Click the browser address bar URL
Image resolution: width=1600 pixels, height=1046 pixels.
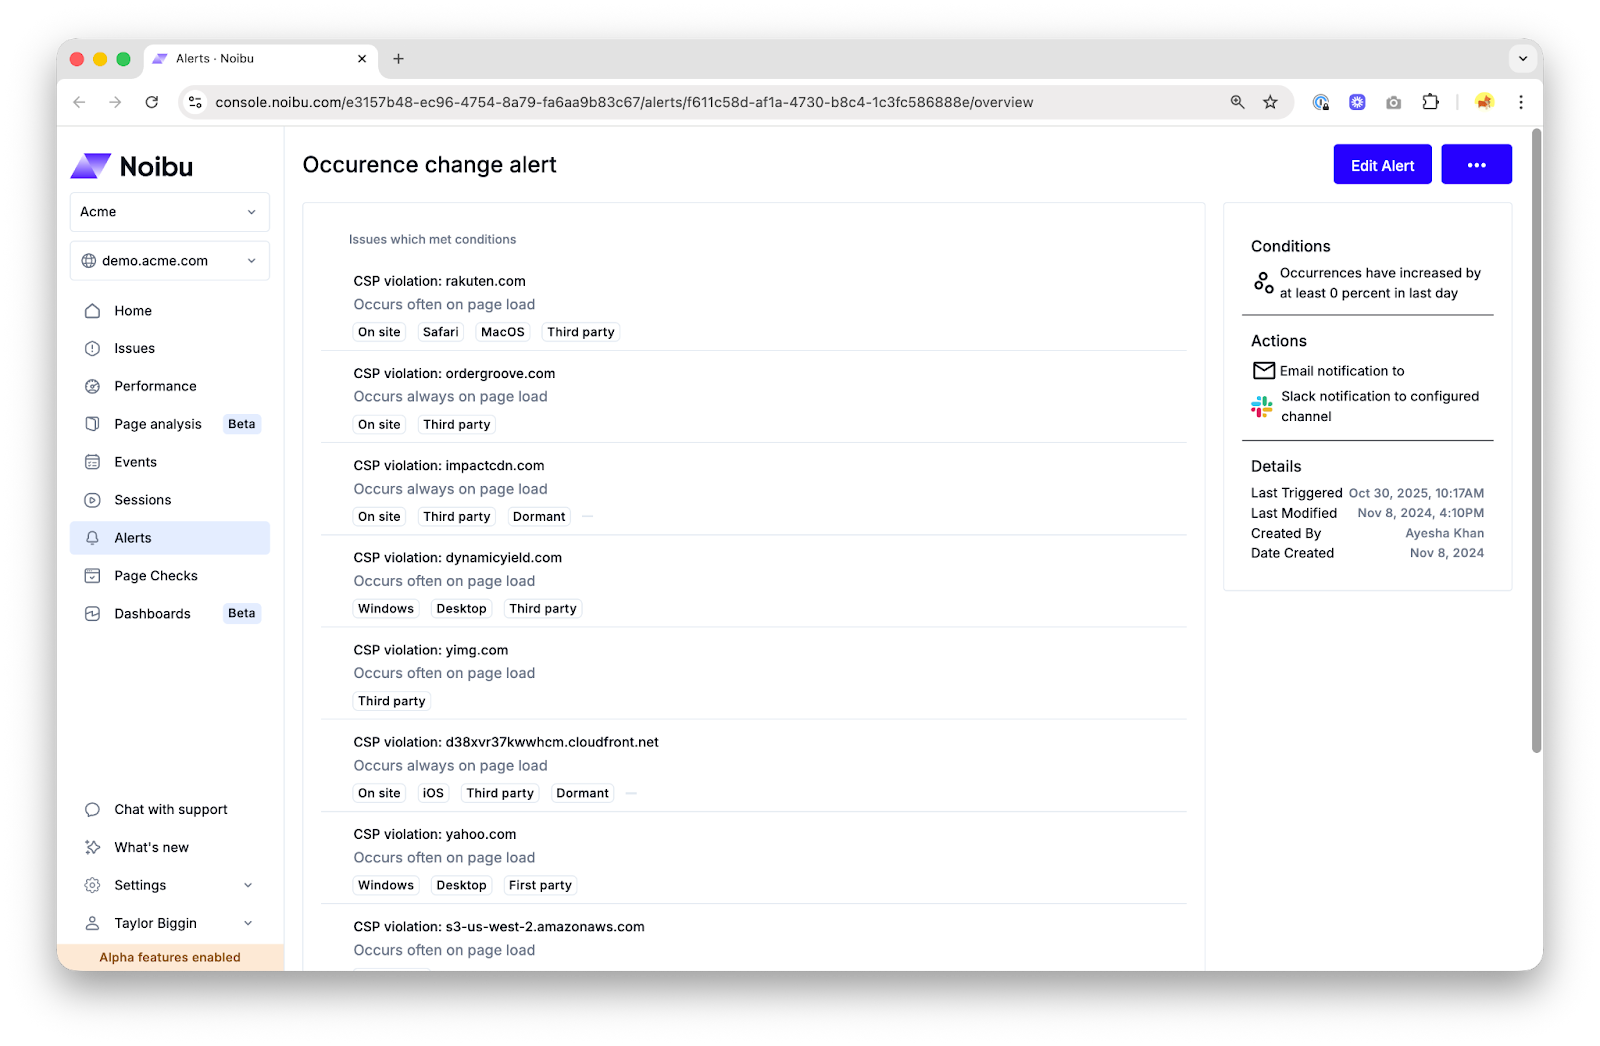click(x=624, y=102)
